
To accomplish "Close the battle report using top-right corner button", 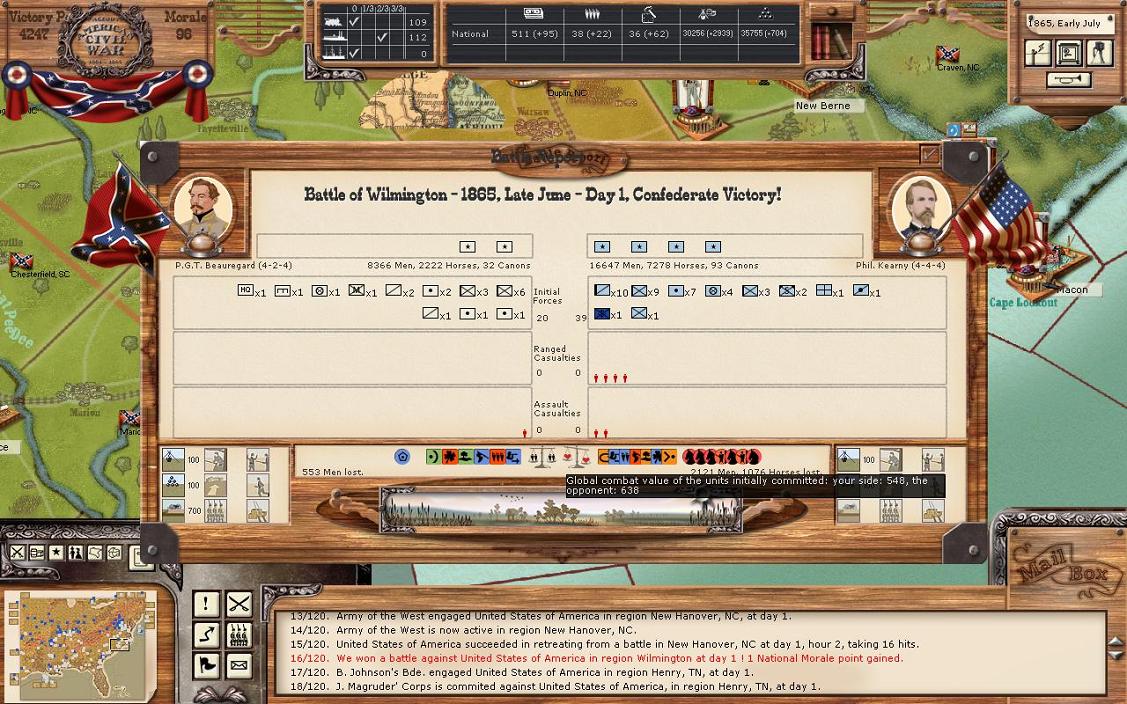I will point(929,155).
